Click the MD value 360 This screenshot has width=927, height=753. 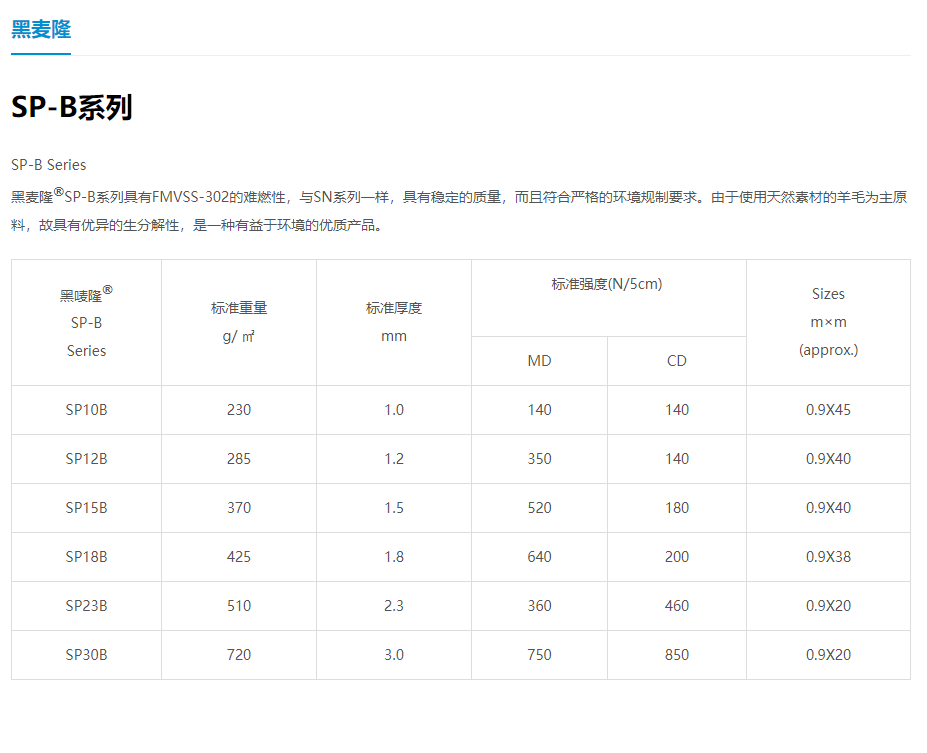(x=539, y=606)
